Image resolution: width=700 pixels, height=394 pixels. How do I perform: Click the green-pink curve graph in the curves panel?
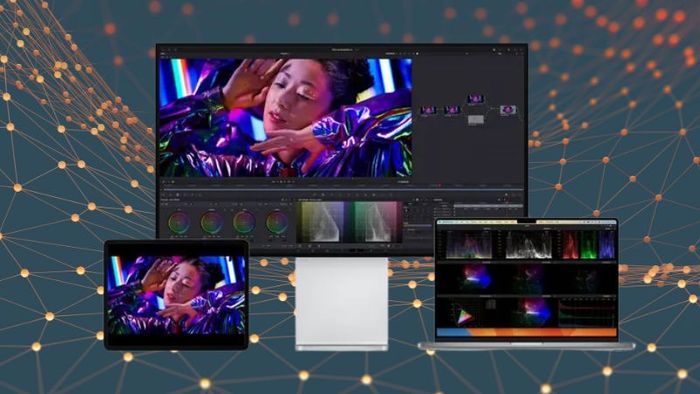[374, 222]
